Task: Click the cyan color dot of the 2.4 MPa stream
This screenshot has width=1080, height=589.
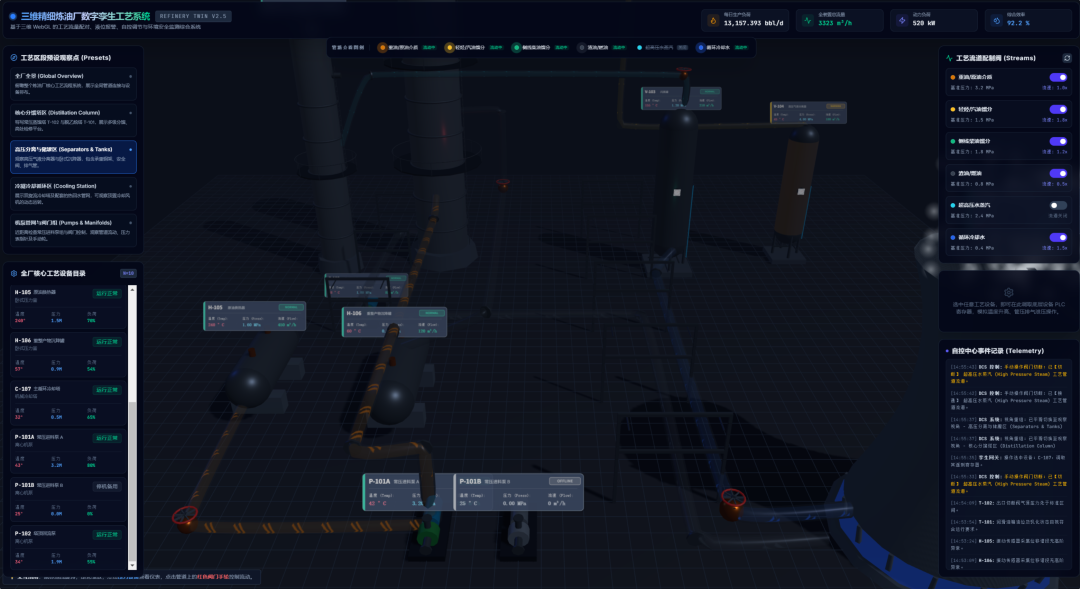Action: click(953, 205)
